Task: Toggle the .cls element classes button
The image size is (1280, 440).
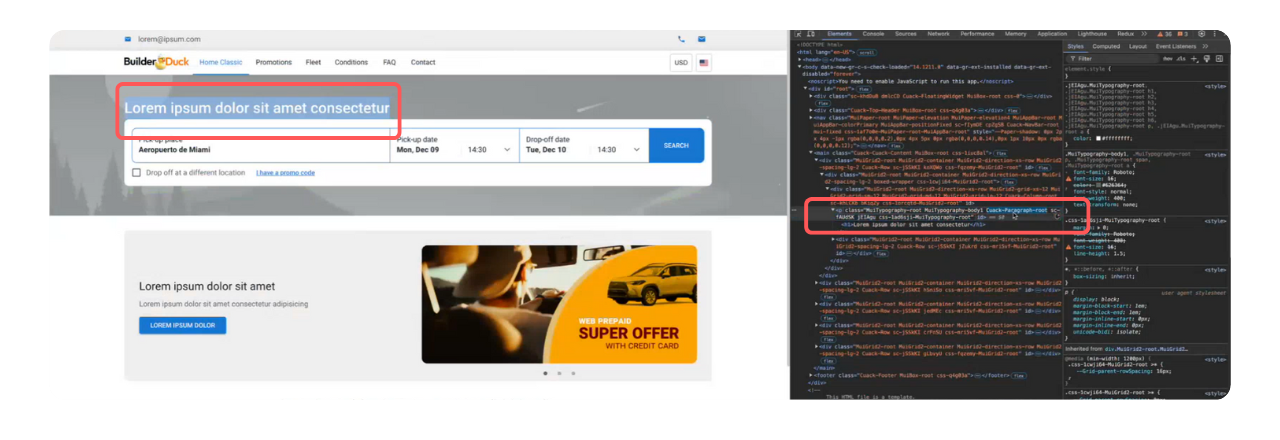Action: tap(1181, 59)
